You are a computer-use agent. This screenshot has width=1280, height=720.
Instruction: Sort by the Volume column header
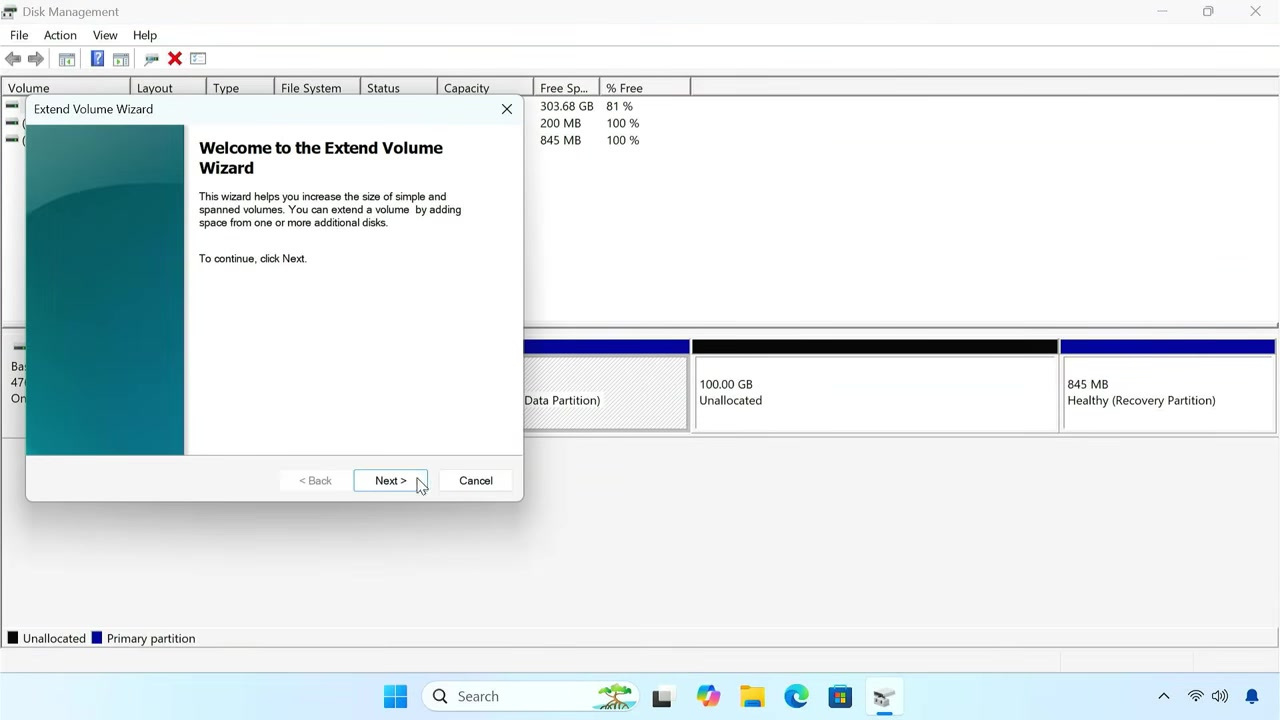[x=66, y=88]
